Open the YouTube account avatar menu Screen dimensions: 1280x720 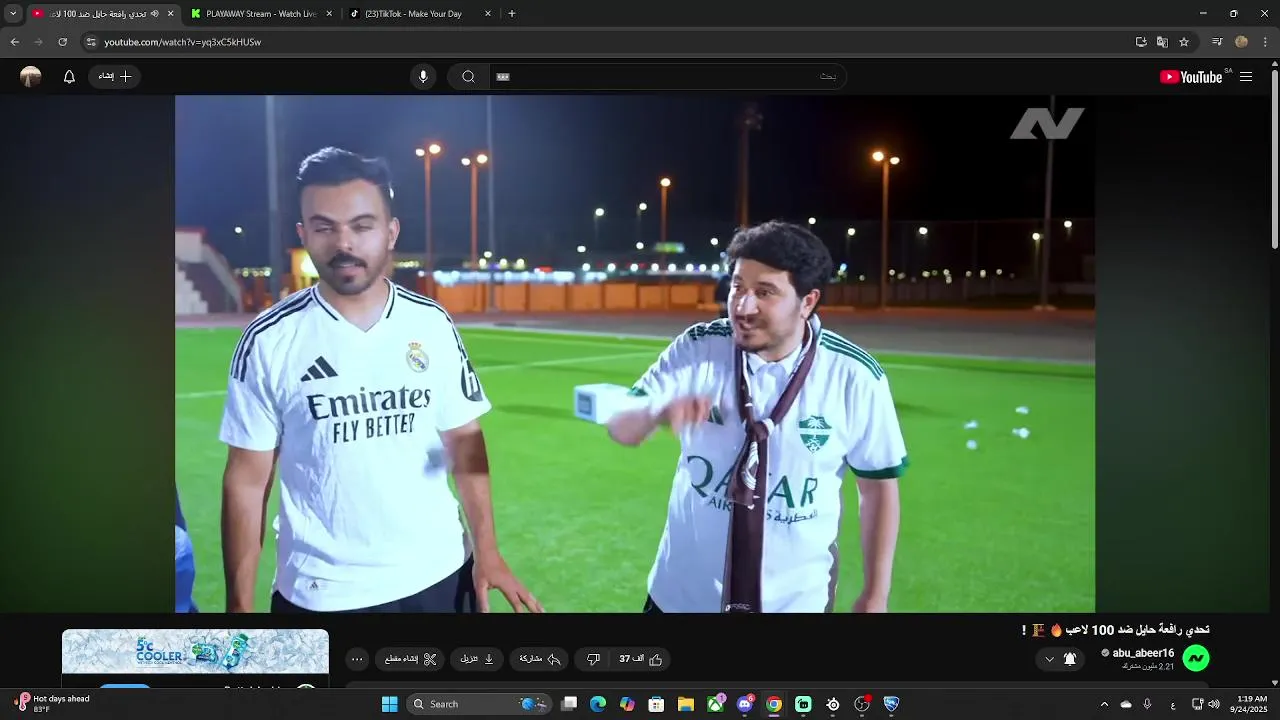(x=31, y=77)
